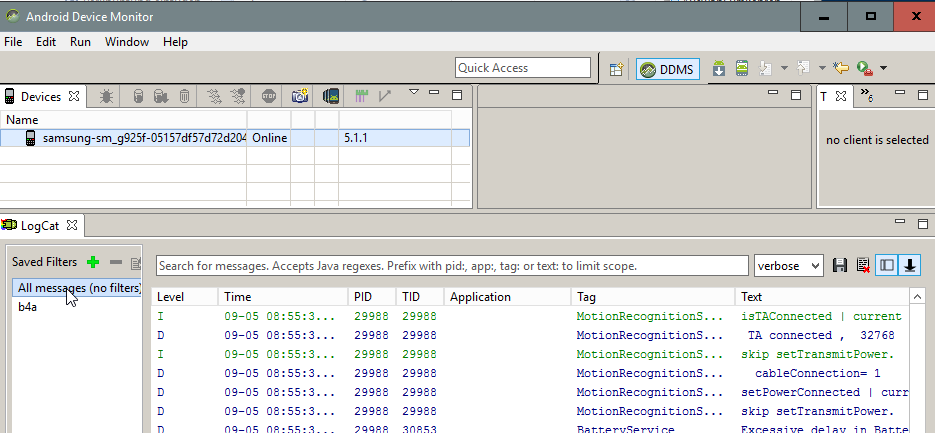Screen dimensions: 935x433
Task: Open the Previous Annotation dropdown arrow
Action: [822, 69]
